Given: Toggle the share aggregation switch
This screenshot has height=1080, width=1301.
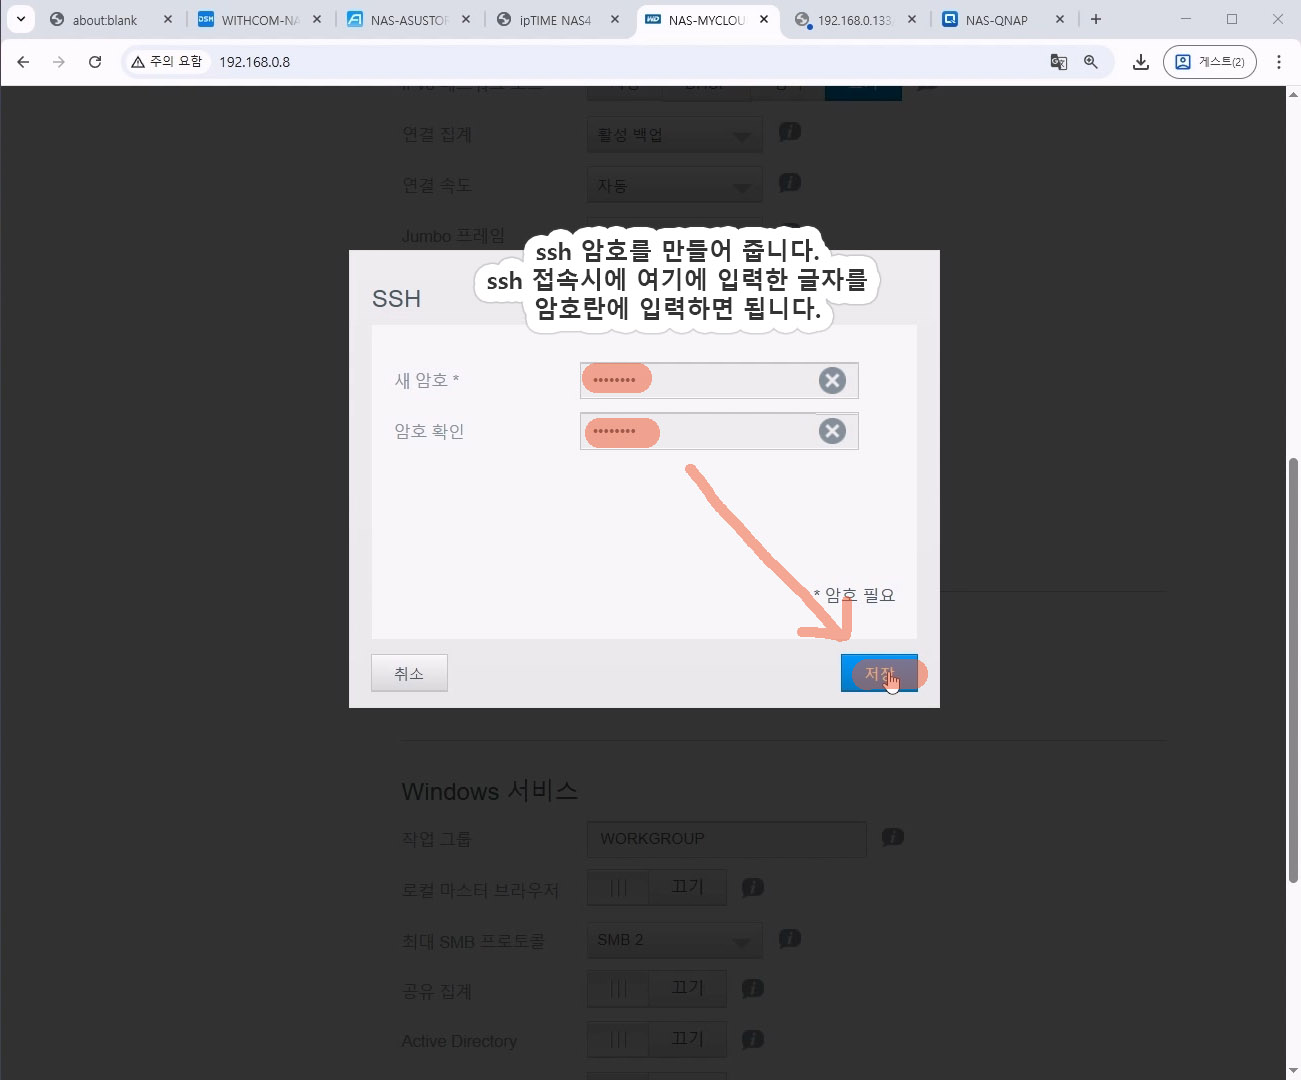Looking at the screenshot, I should pyautogui.click(x=656, y=988).
